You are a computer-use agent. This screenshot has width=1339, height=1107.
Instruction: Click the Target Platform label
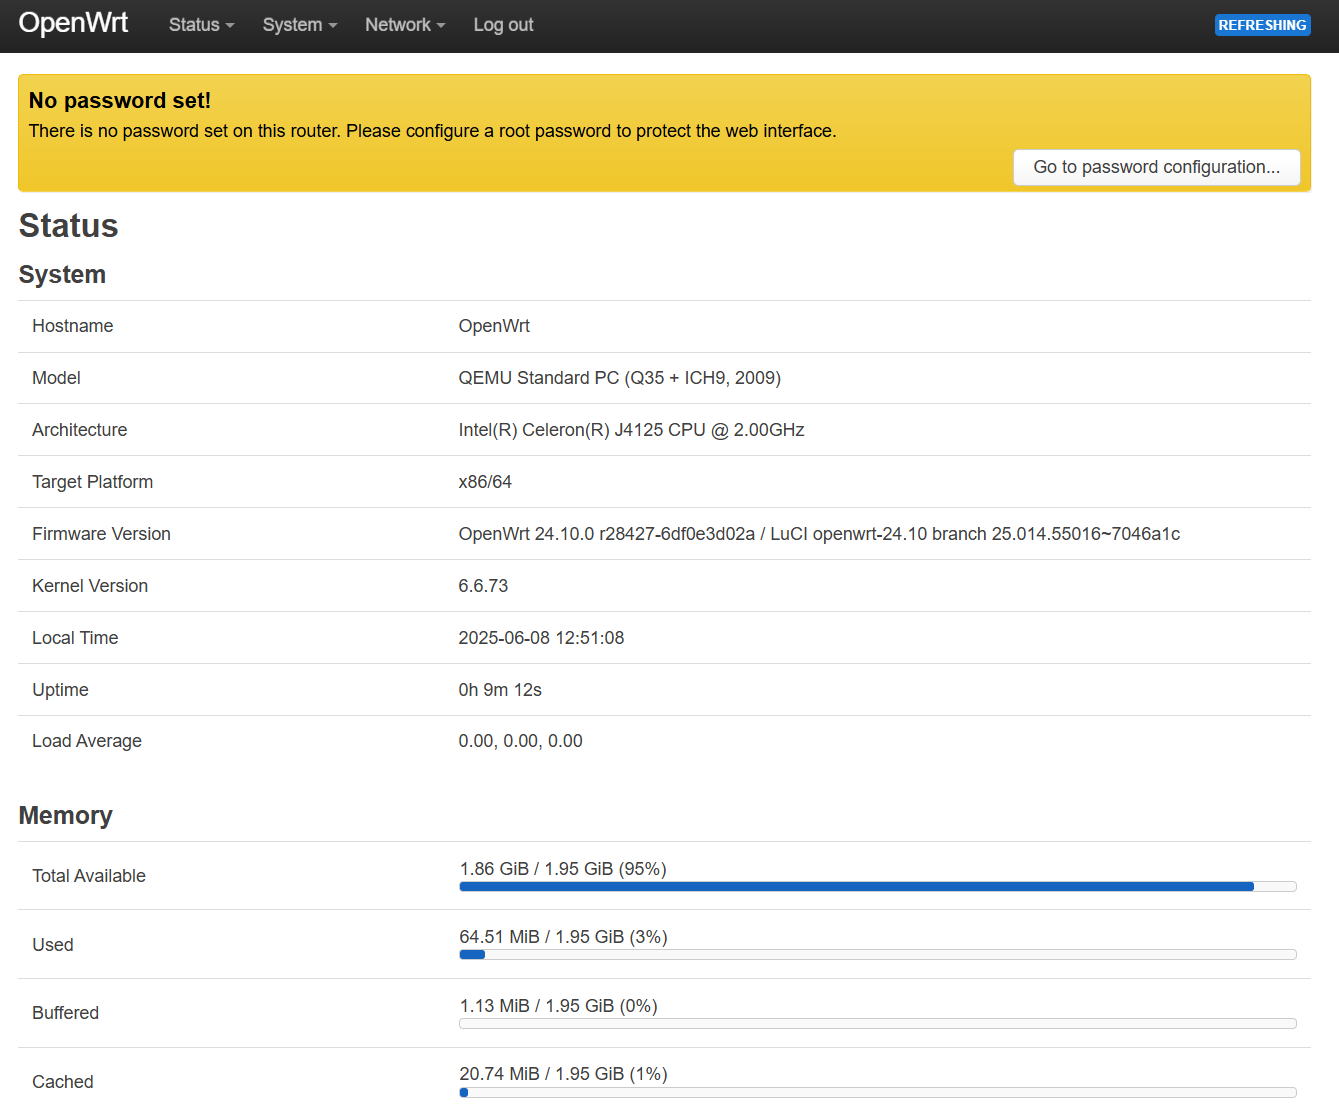pos(92,482)
